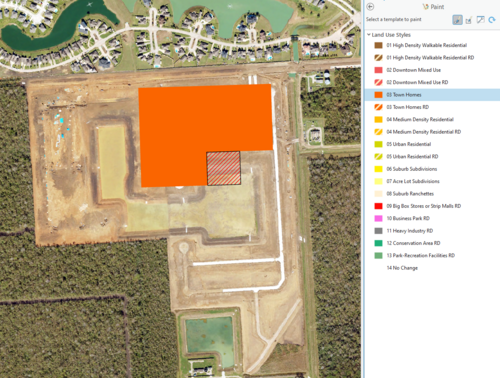Click the yellow 06 Suburb Subdivisions swatch
Viewport: 500px width, 378px height.
pyautogui.click(x=378, y=169)
